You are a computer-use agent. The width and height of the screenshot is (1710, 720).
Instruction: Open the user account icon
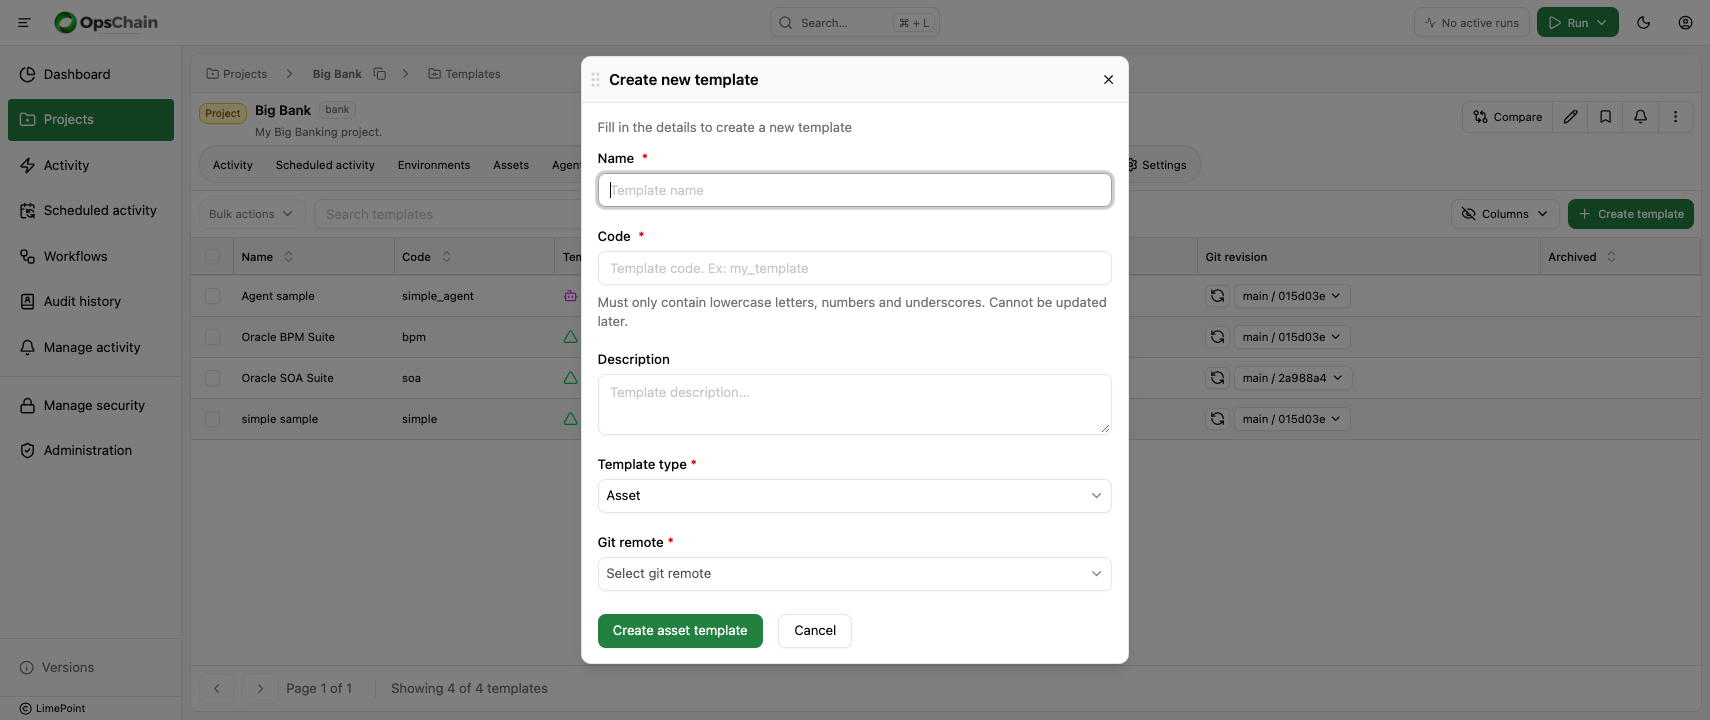click(1685, 22)
